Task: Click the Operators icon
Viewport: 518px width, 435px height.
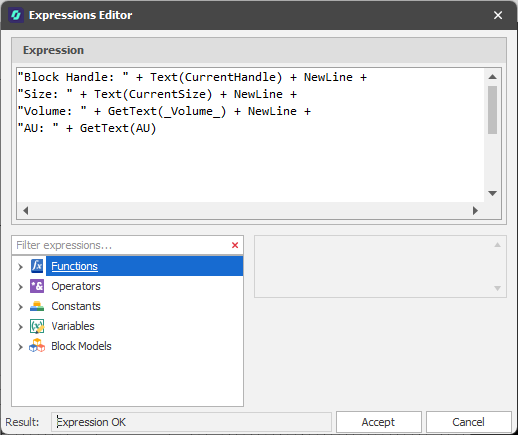Action: click(x=37, y=286)
